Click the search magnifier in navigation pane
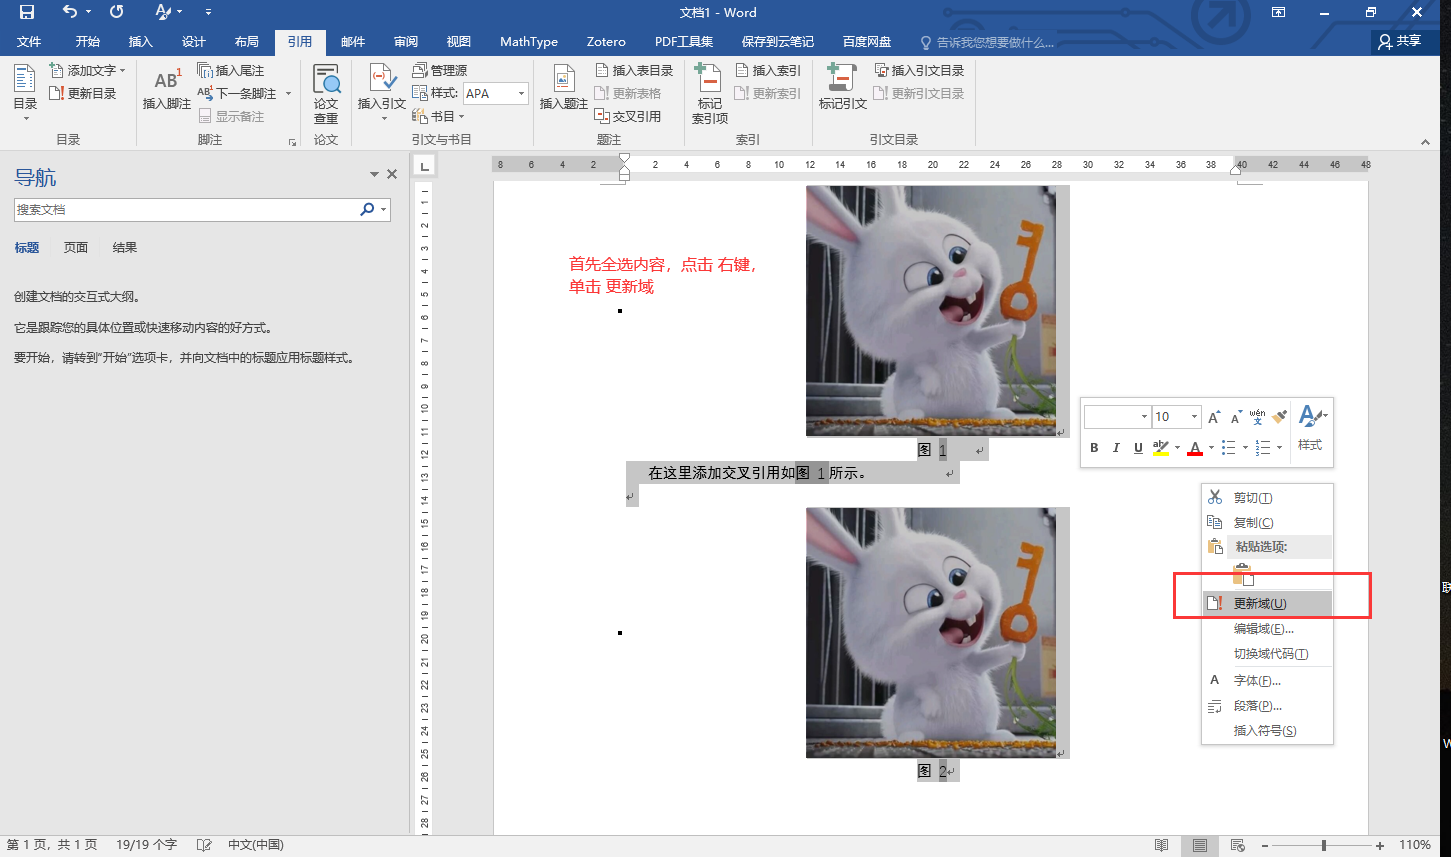 (367, 209)
